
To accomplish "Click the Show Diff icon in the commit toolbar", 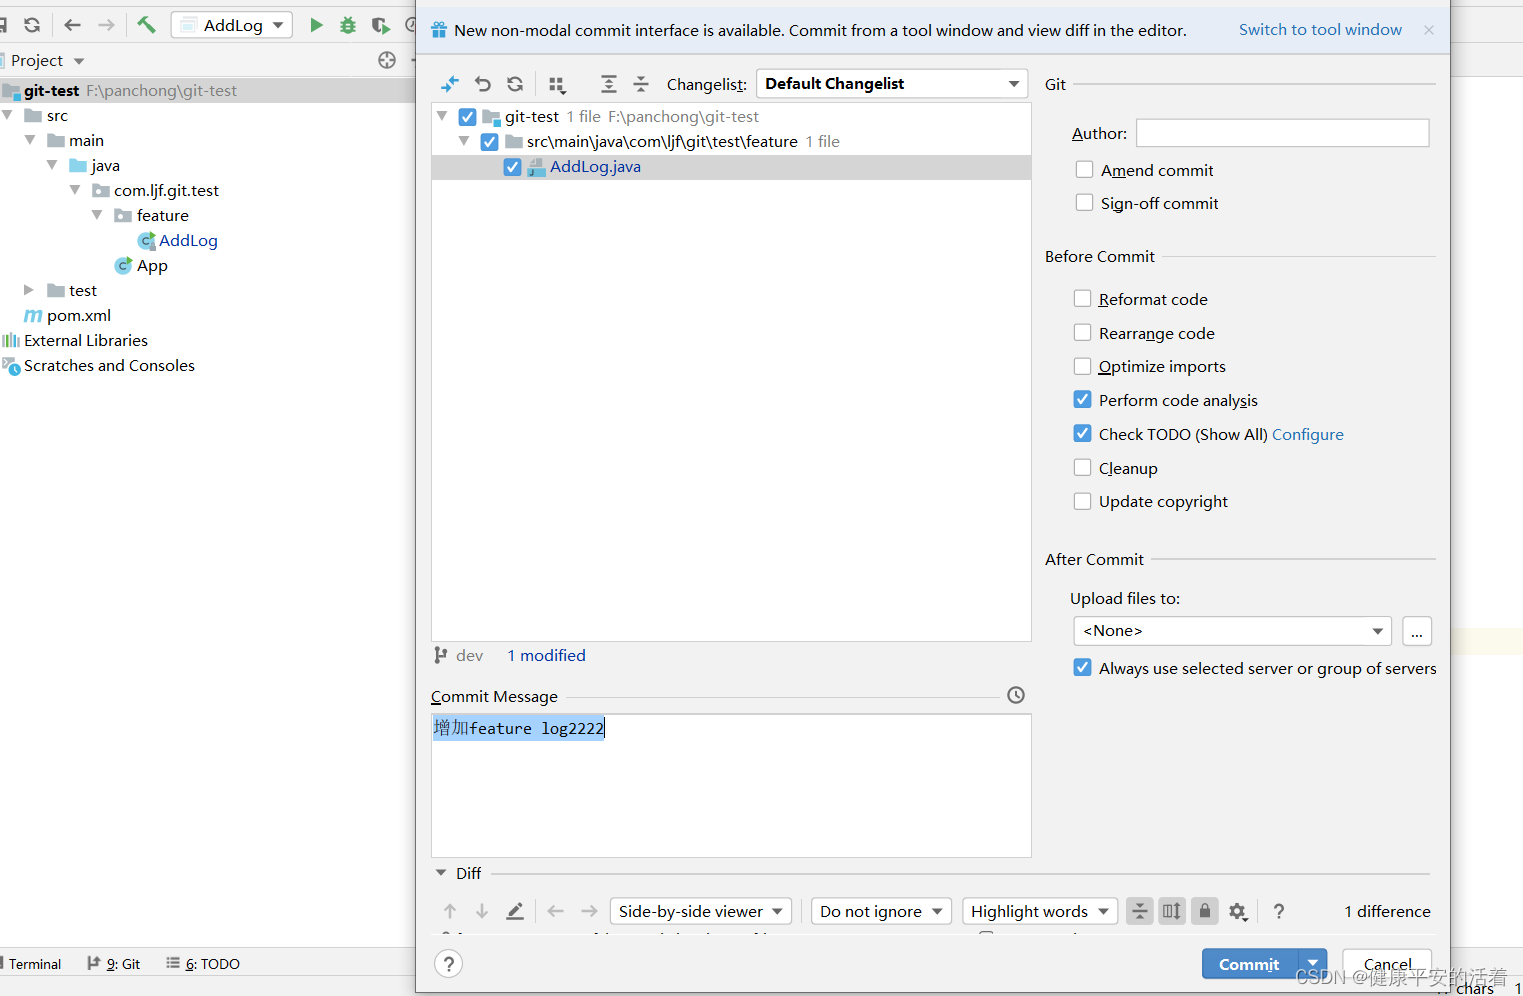I will (450, 84).
